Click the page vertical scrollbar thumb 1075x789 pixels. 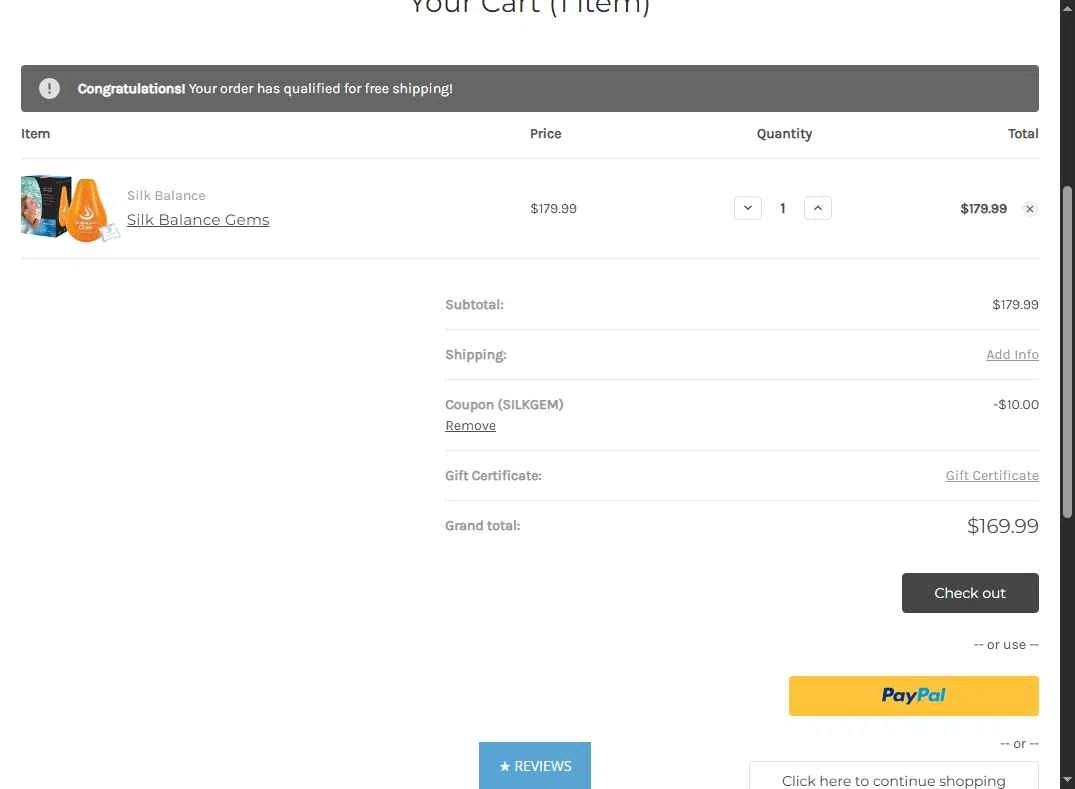(1067, 351)
